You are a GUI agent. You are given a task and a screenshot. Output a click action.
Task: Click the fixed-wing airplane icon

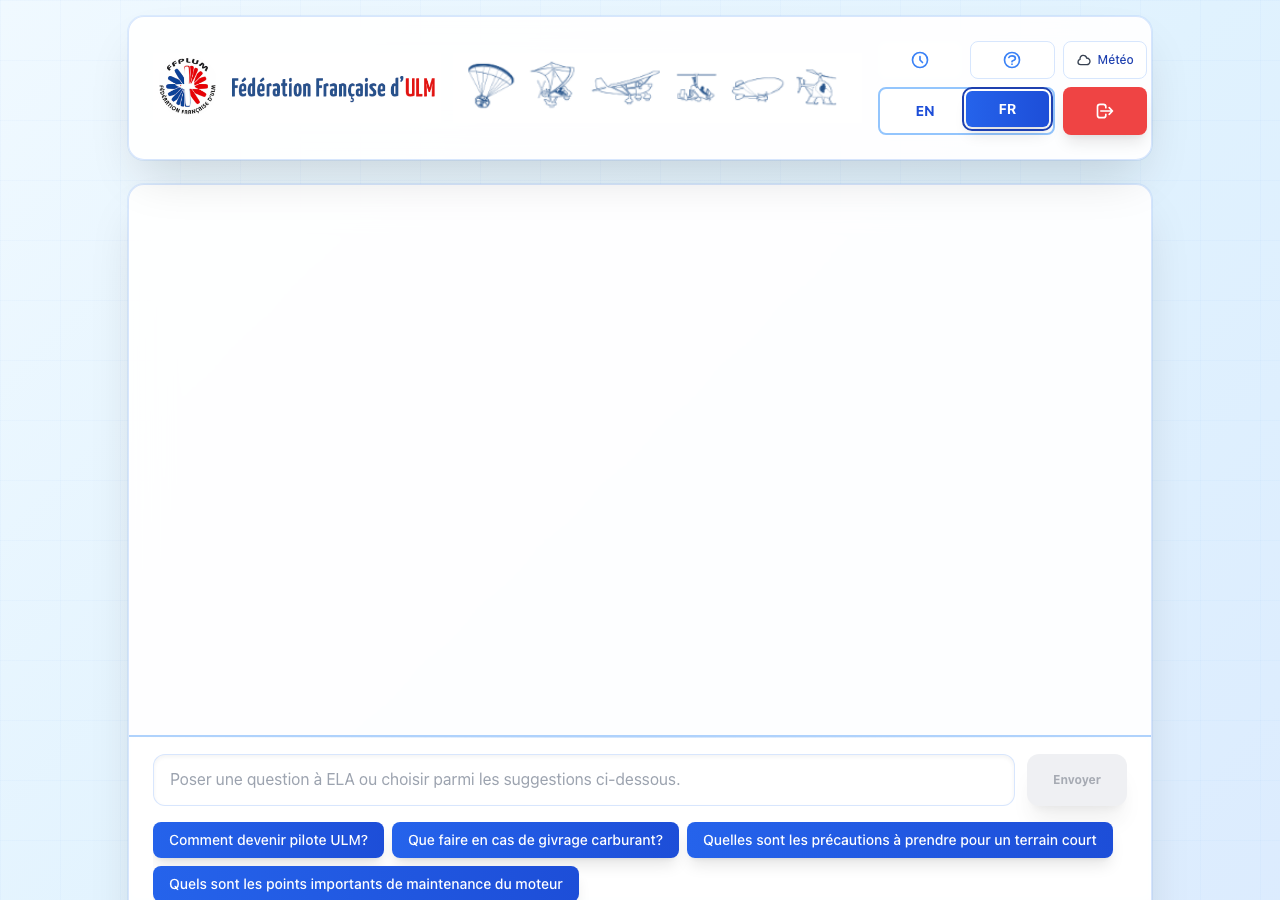[x=625, y=87]
